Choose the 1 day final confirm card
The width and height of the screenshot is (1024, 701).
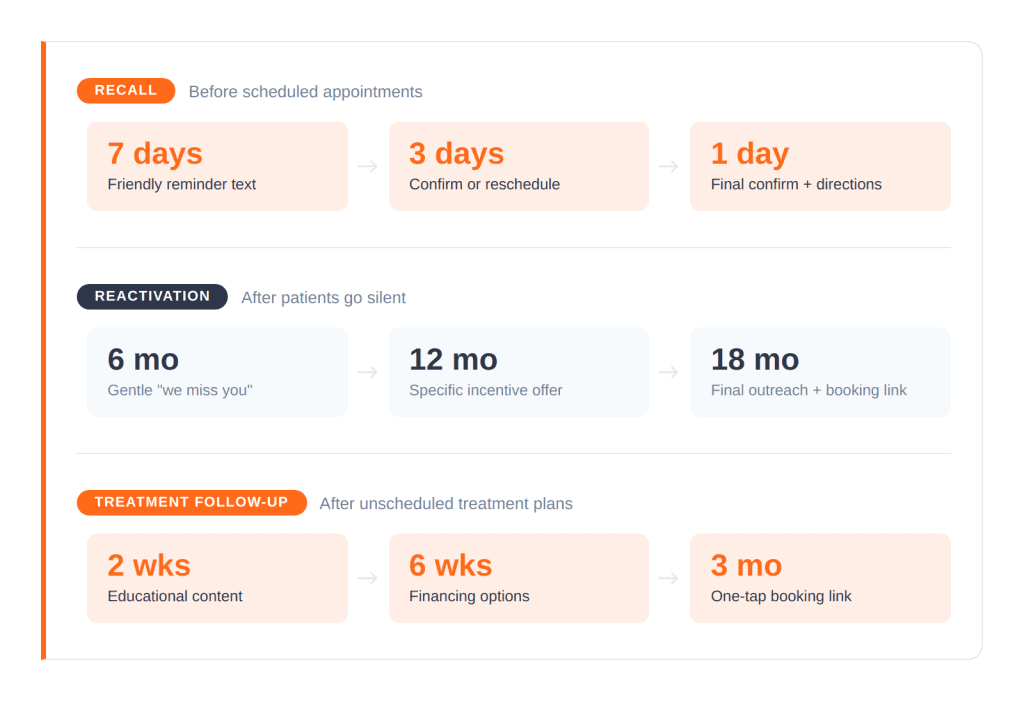(x=820, y=166)
